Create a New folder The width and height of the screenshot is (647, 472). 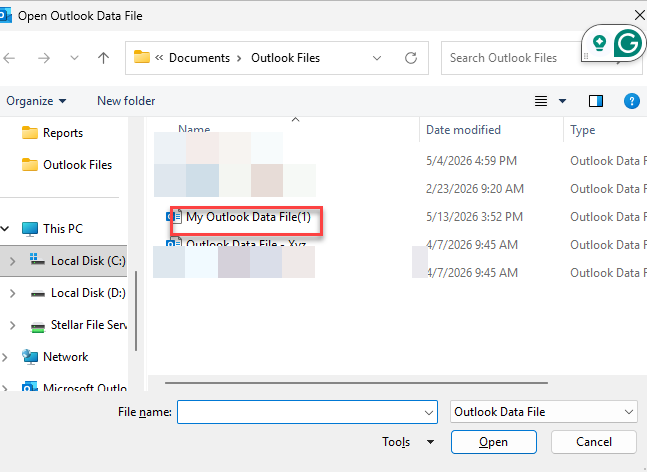pos(126,101)
